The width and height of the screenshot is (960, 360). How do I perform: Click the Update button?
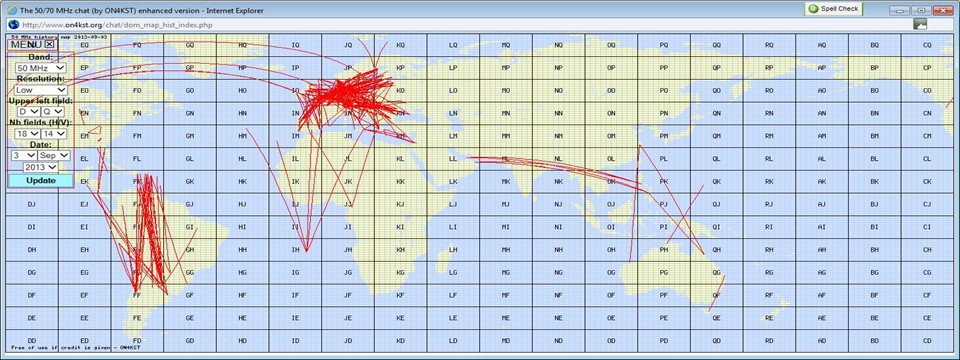coord(40,181)
